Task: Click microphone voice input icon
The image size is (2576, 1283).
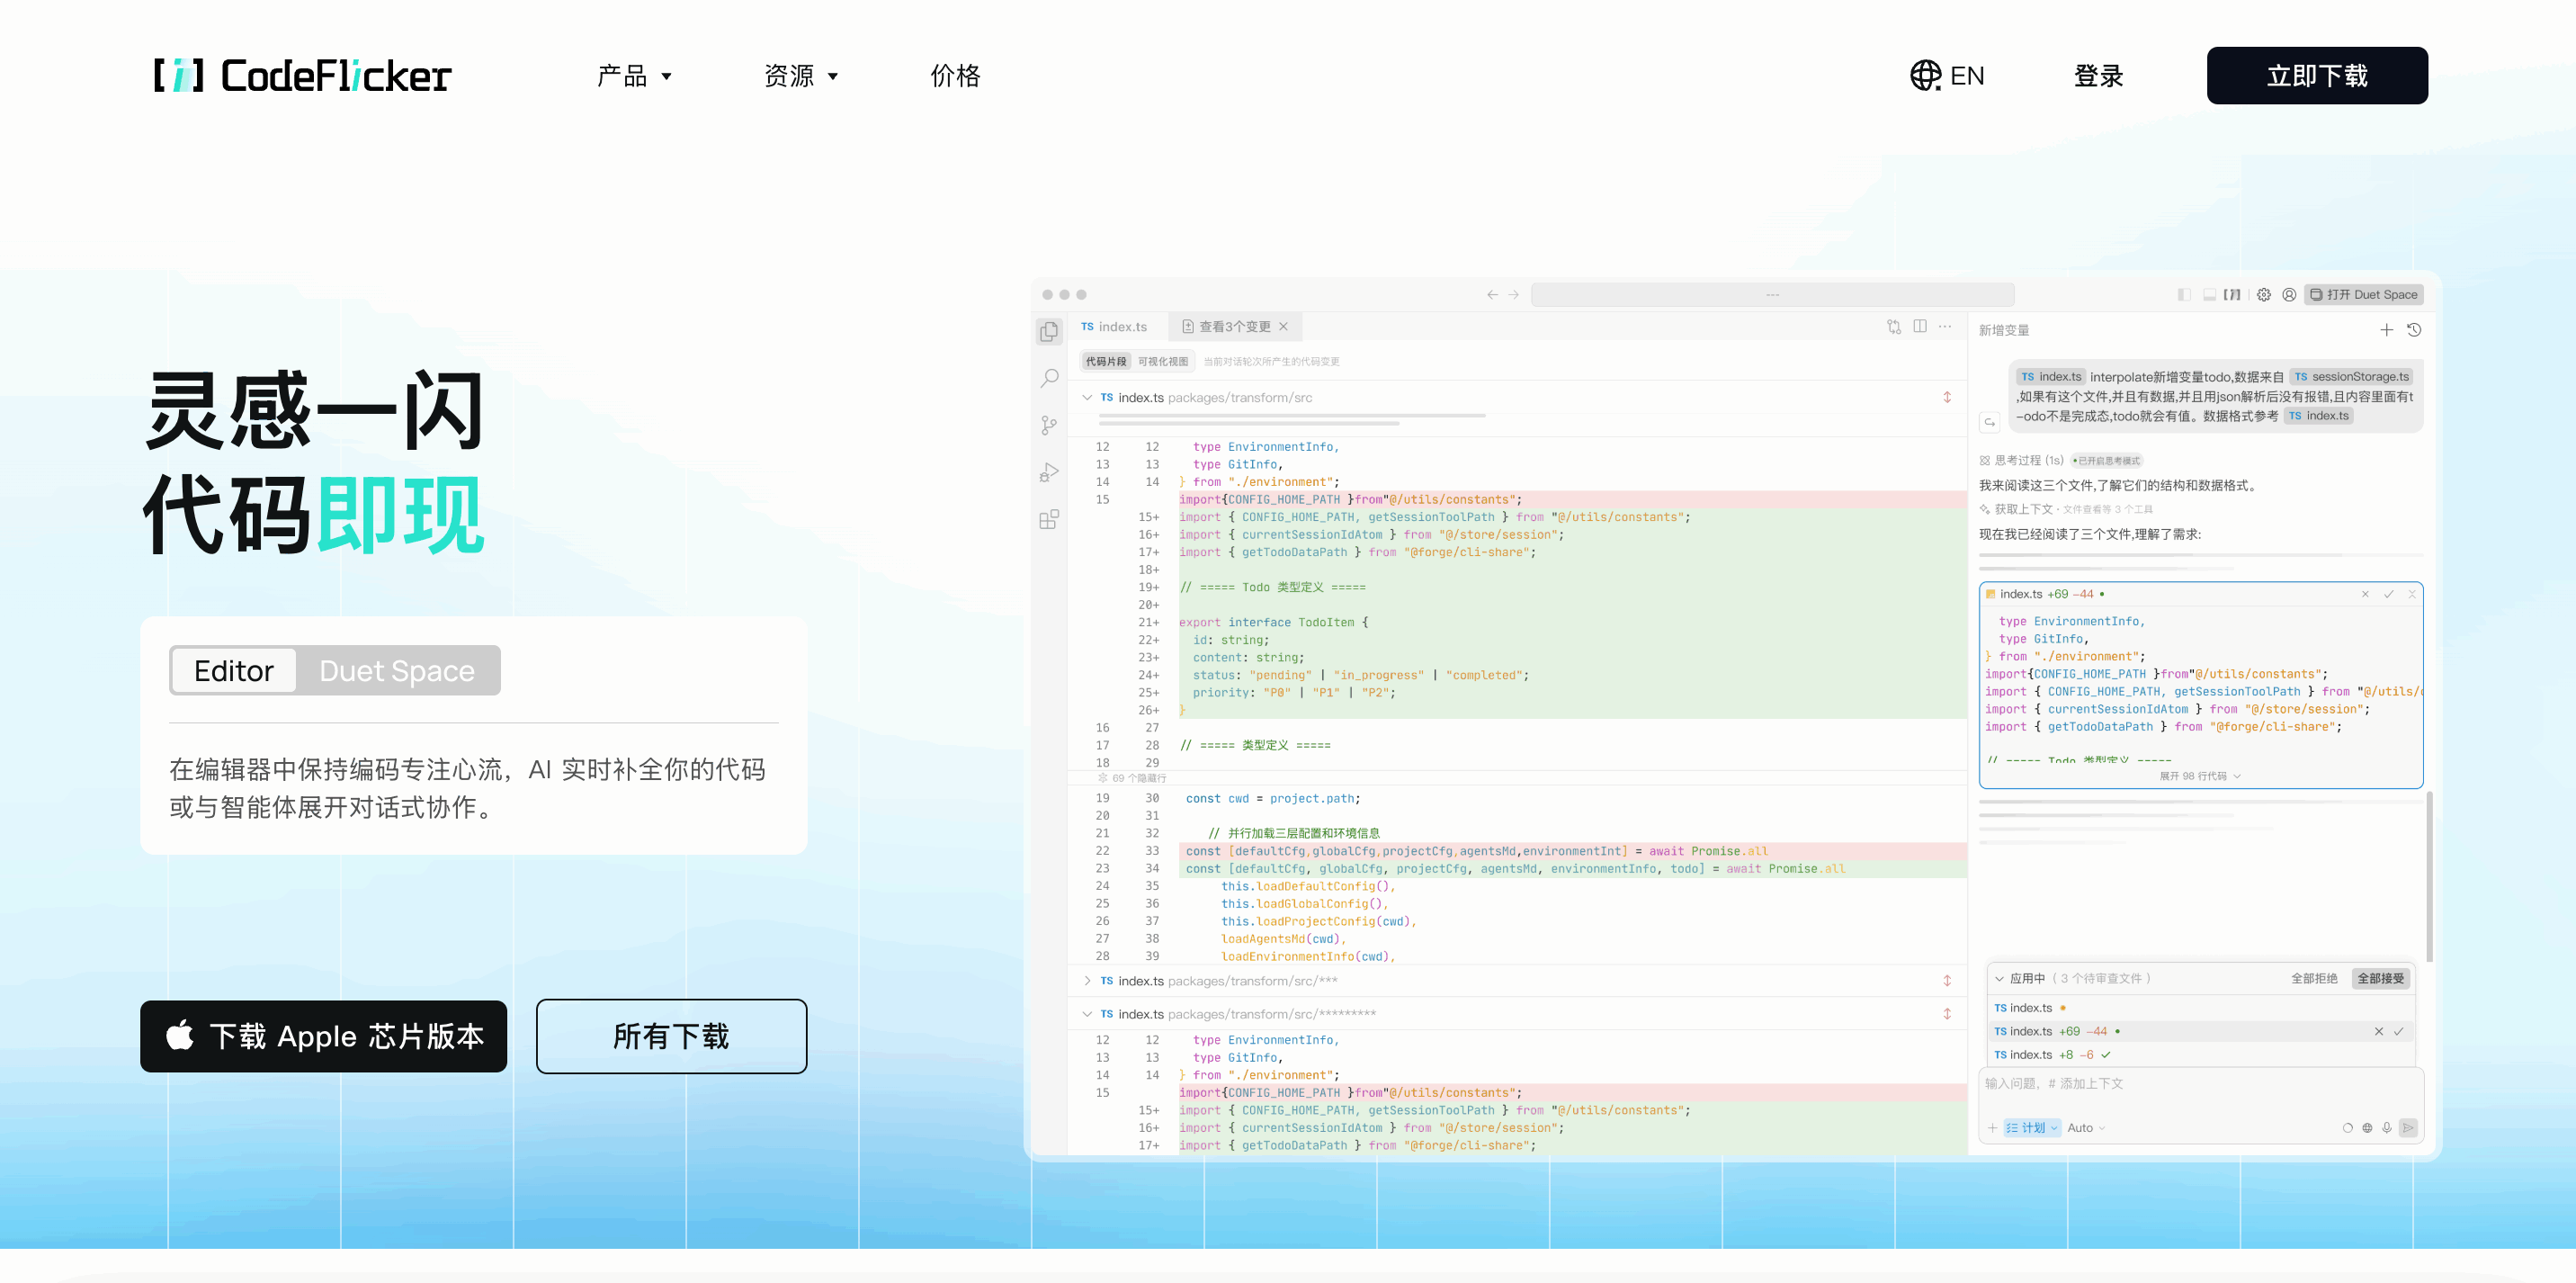Action: coord(2387,1128)
